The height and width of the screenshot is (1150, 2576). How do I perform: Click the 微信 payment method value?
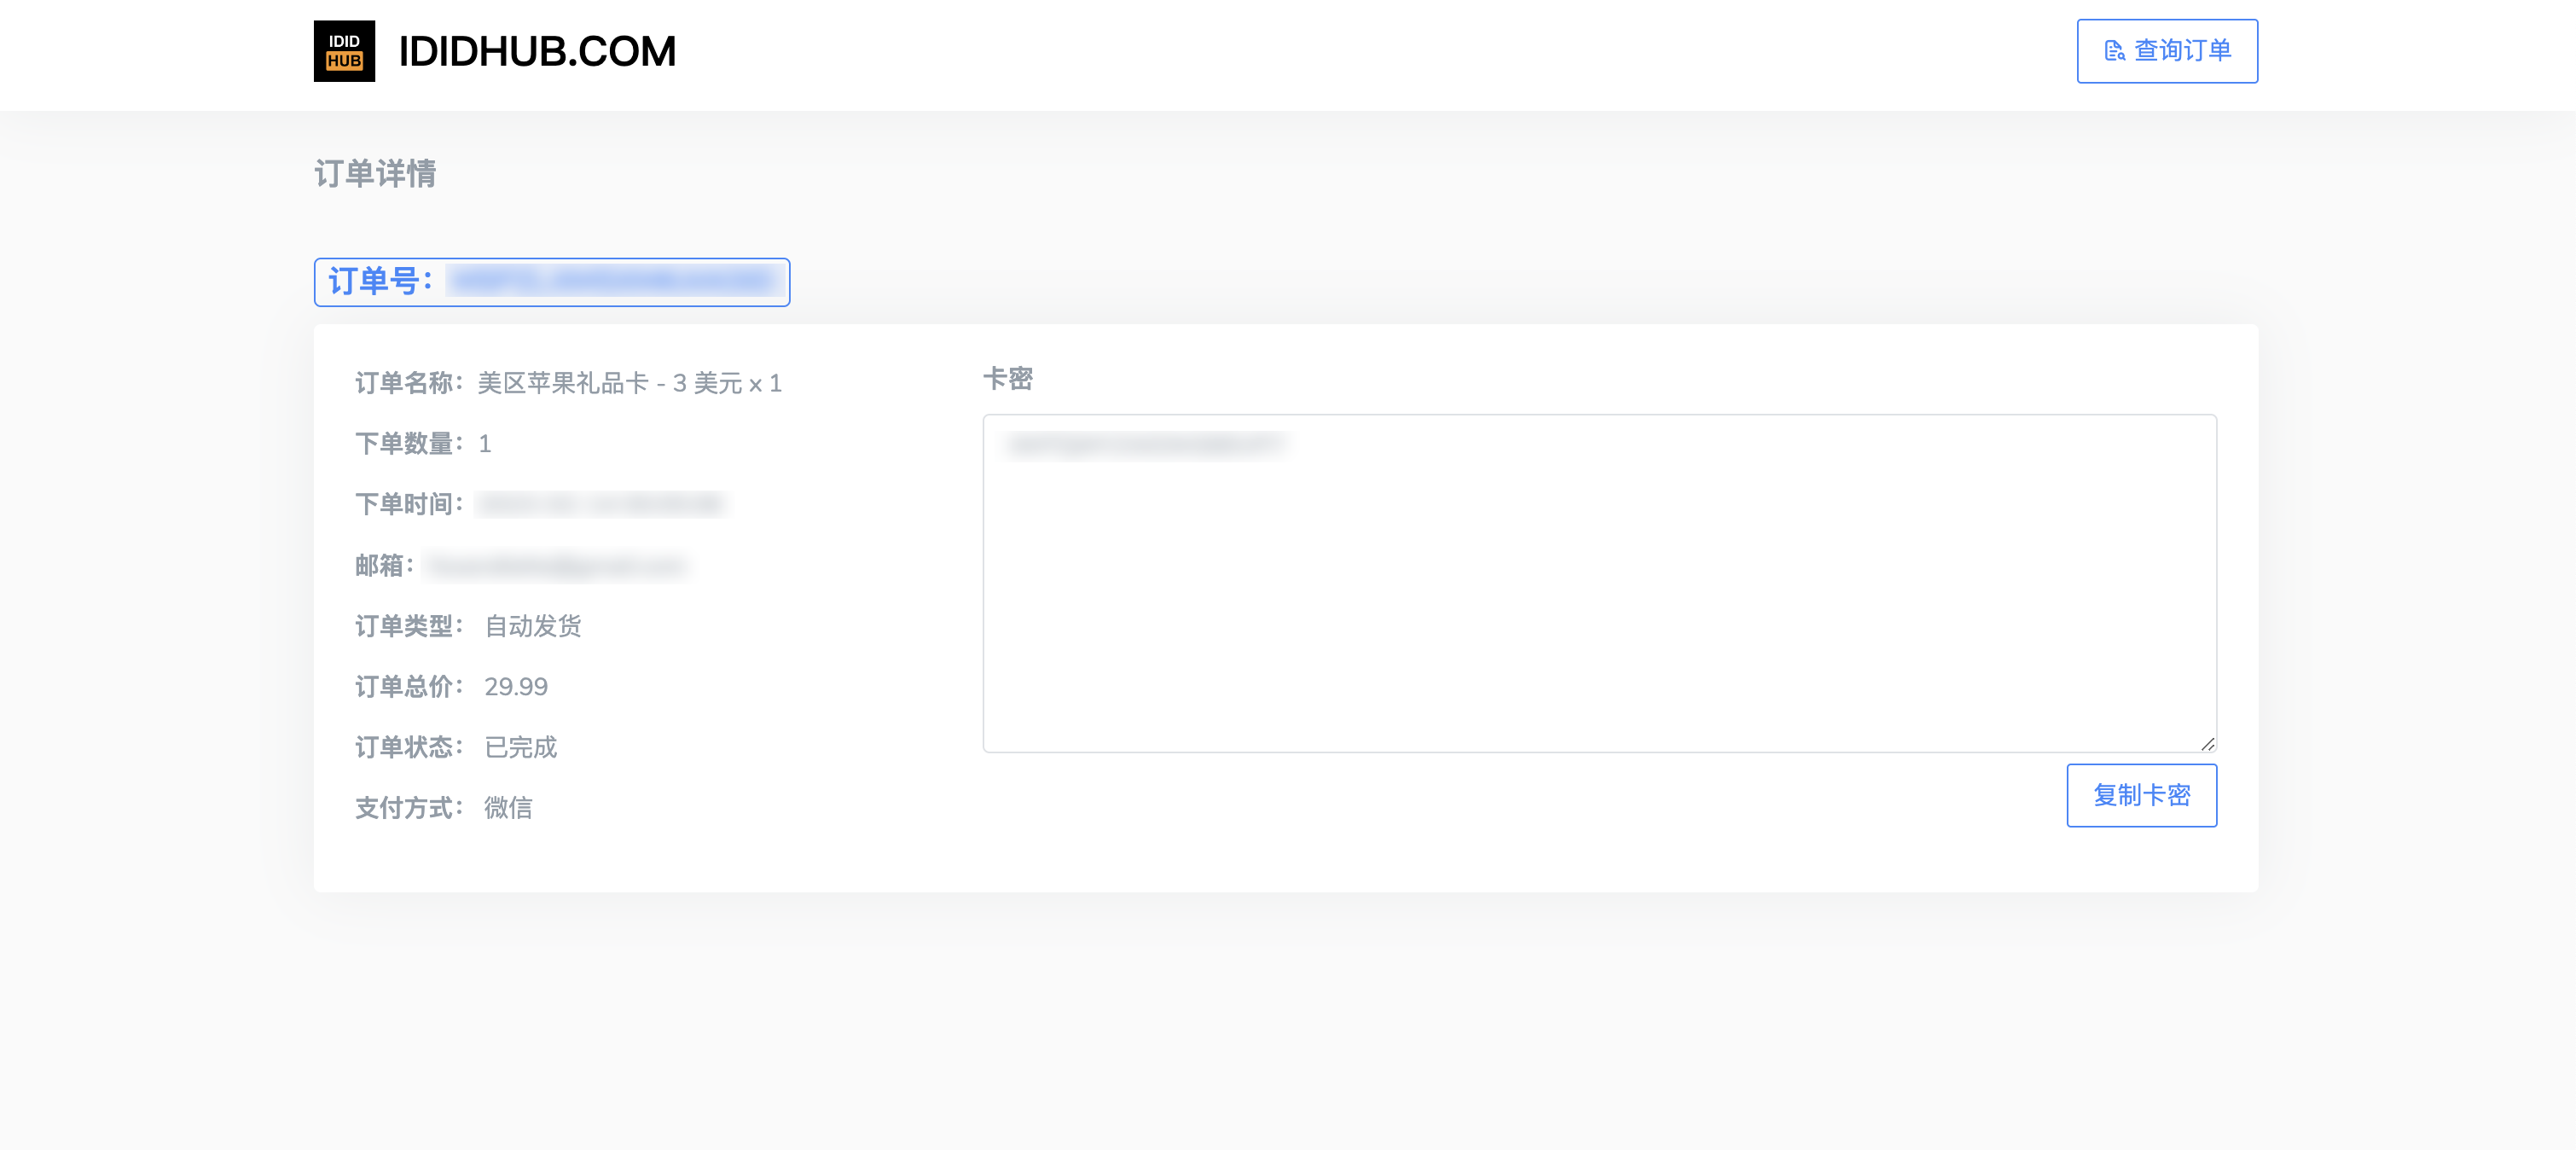pos(508,808)
